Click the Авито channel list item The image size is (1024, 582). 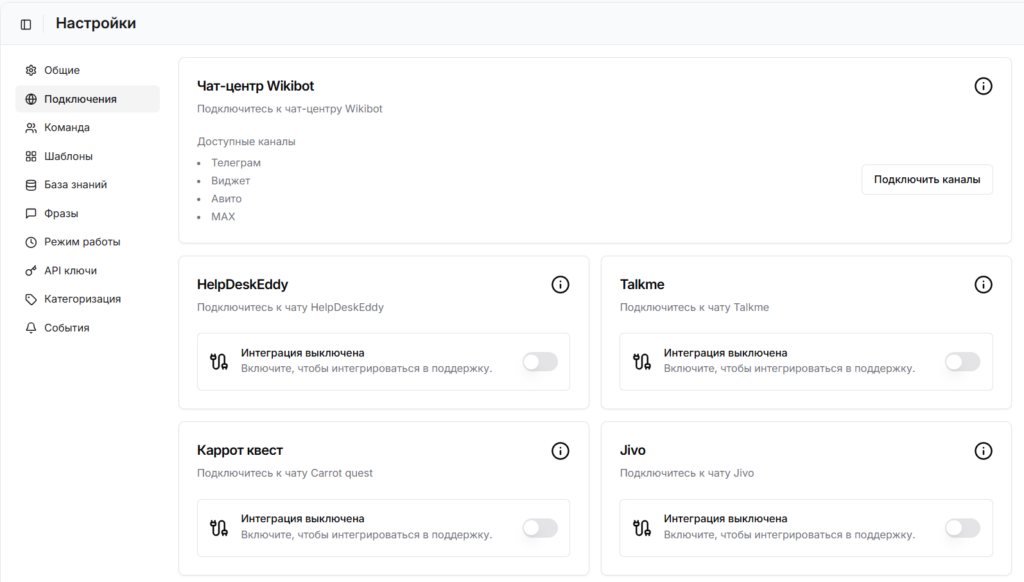pos(226,199)
